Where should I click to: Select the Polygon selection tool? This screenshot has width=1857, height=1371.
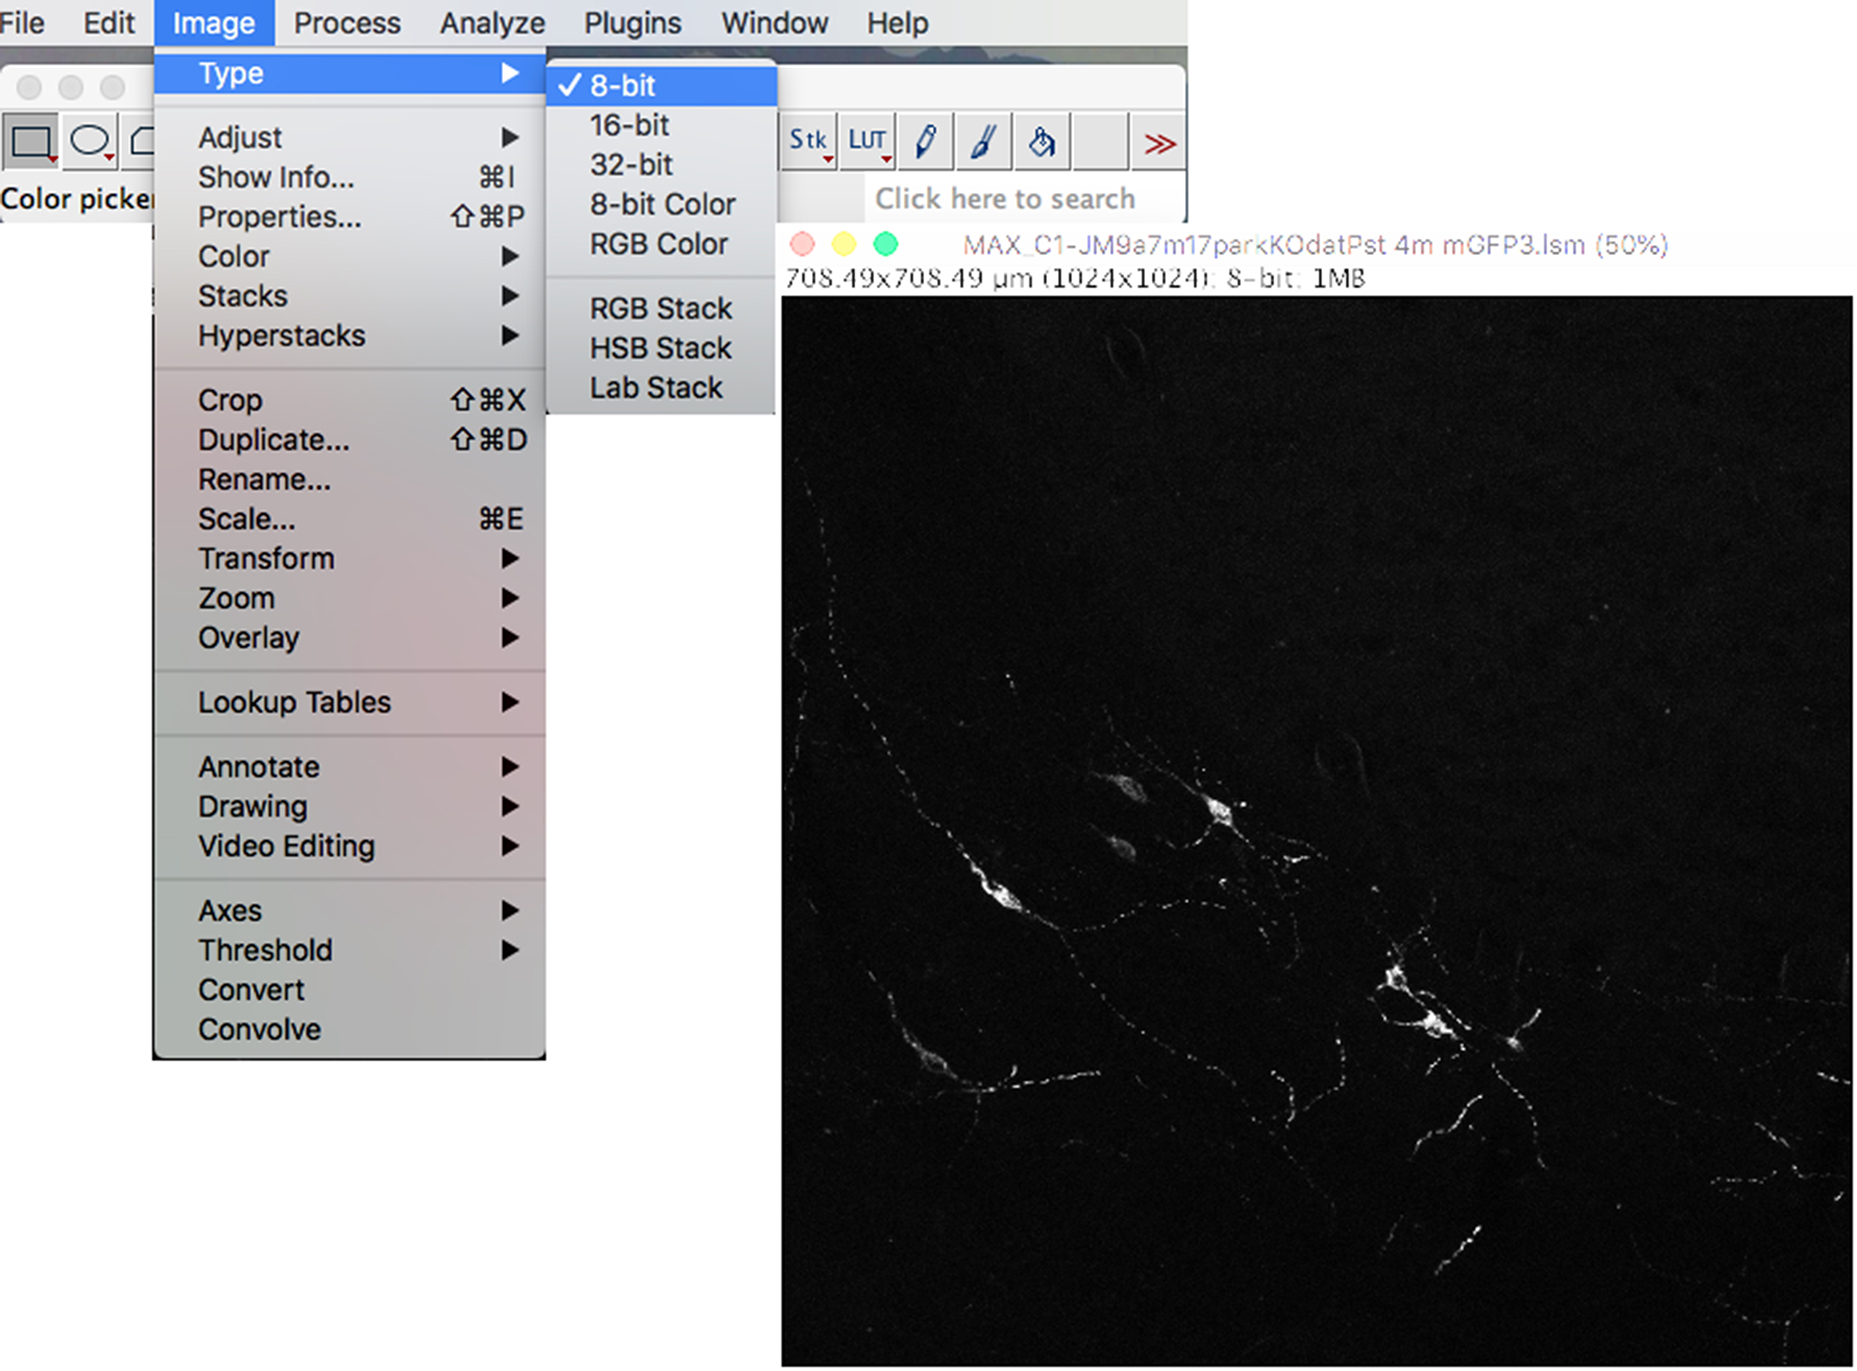coord(139,143)
